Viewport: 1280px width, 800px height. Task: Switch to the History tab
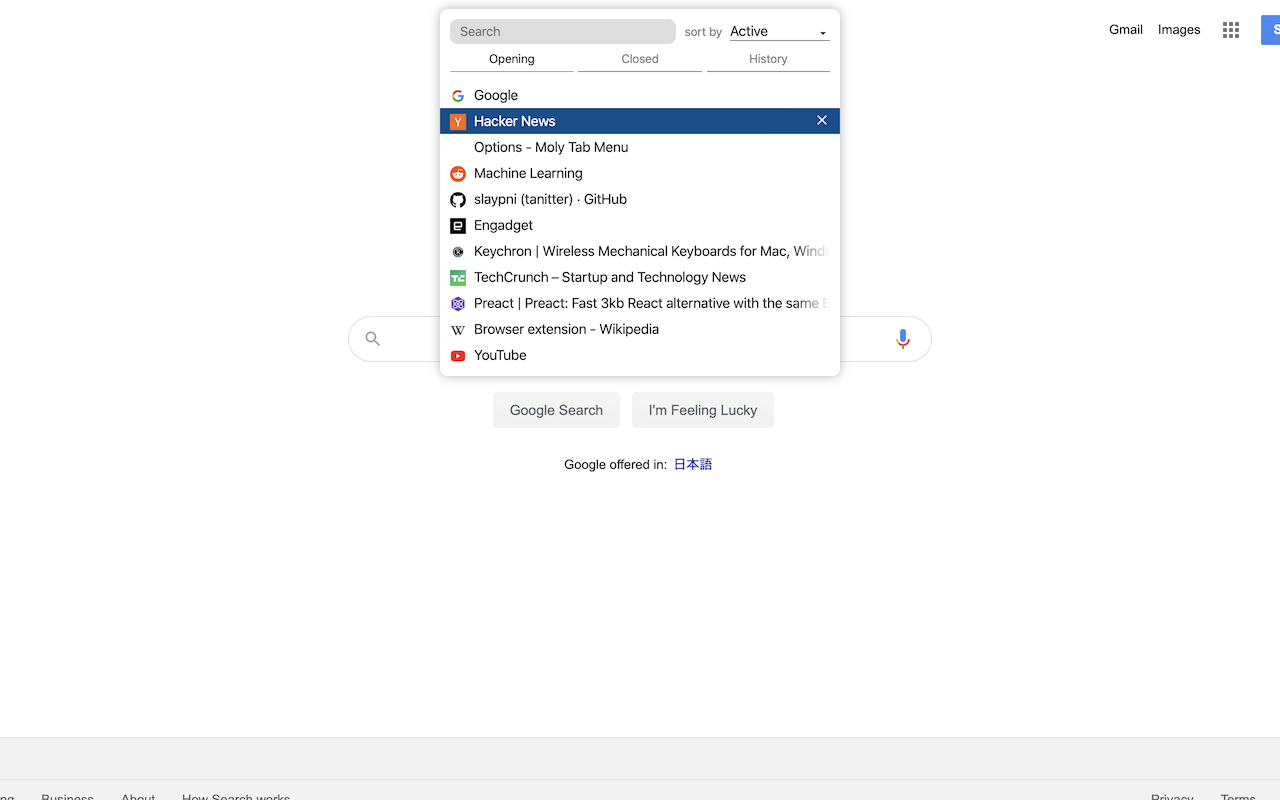(768, 60)
